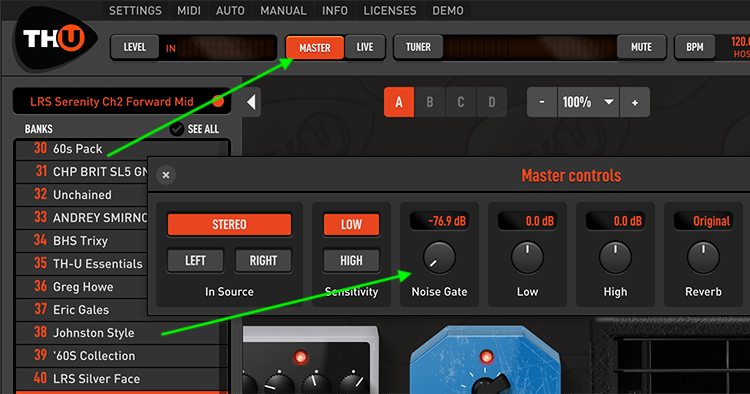This screenshot has width=750, height=394.
Task: Click the blue pedal's black knob
Action: tap(491, 384)
